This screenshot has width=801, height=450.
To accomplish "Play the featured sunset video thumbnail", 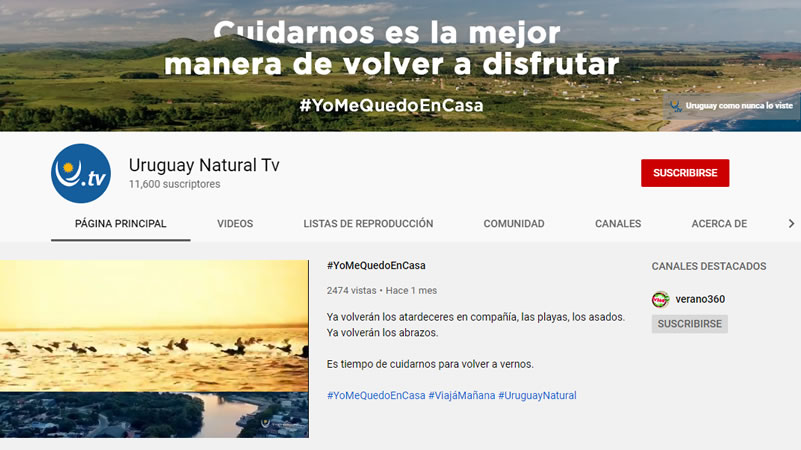I will (154, 349).
